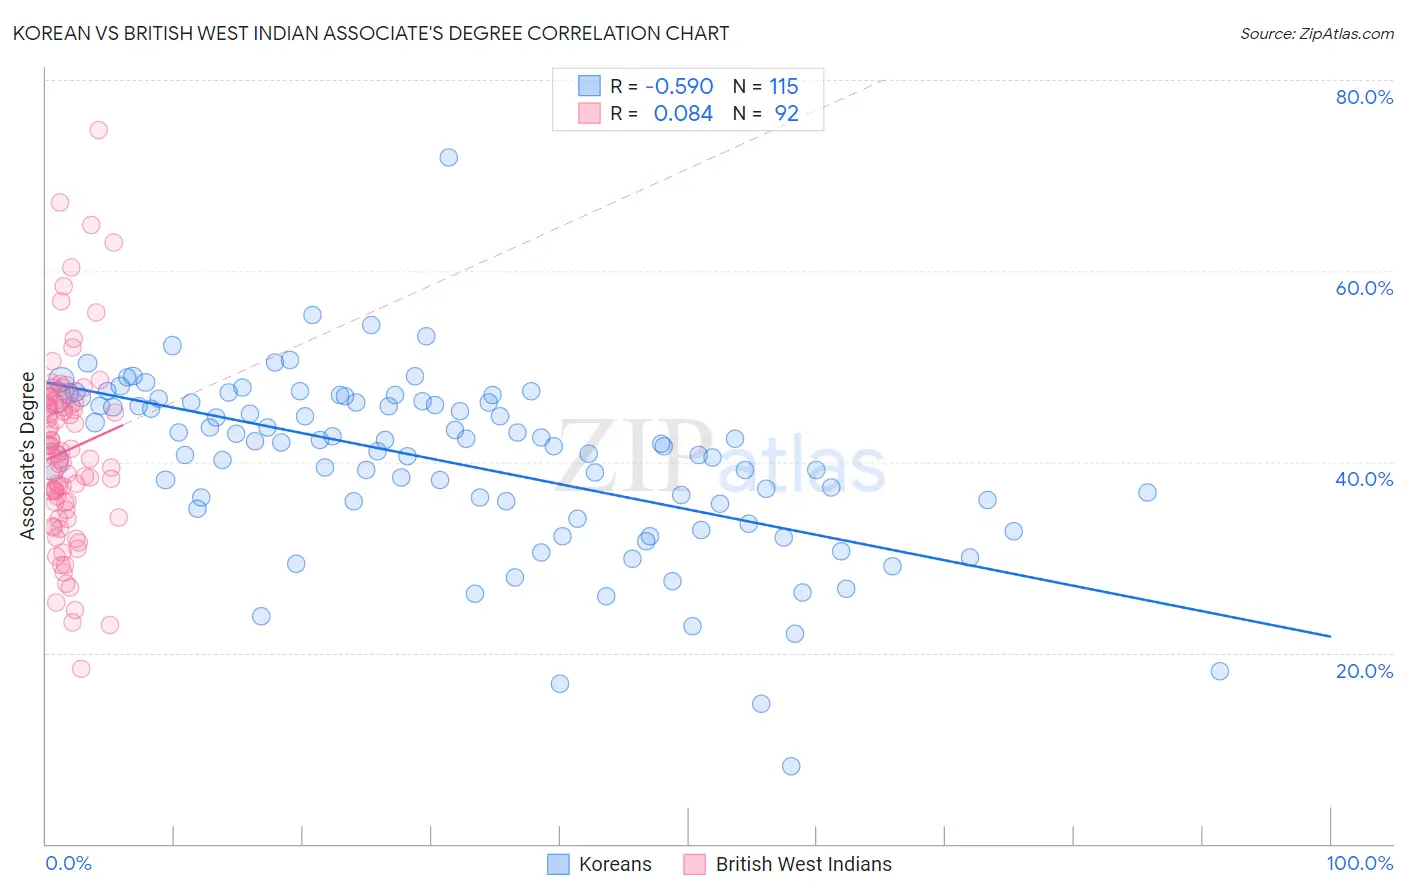
Task: Click the blue point near 18% far right
Action: pos(1220,671)
